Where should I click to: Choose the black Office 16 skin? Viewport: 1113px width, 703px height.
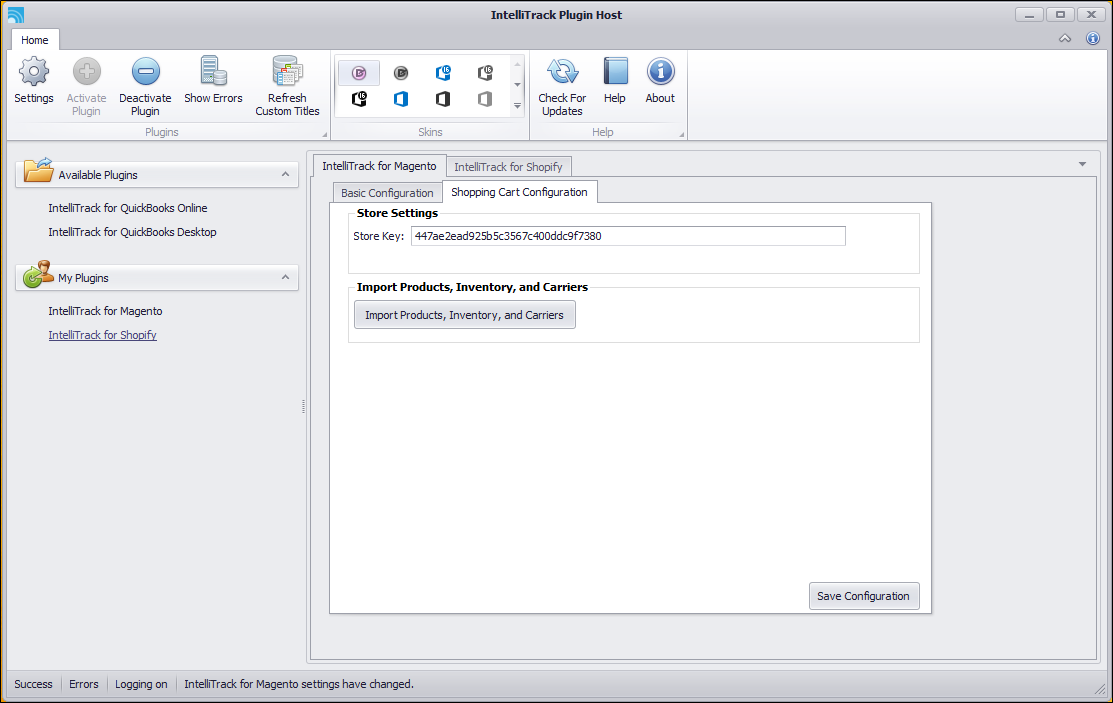pos(359,99)
